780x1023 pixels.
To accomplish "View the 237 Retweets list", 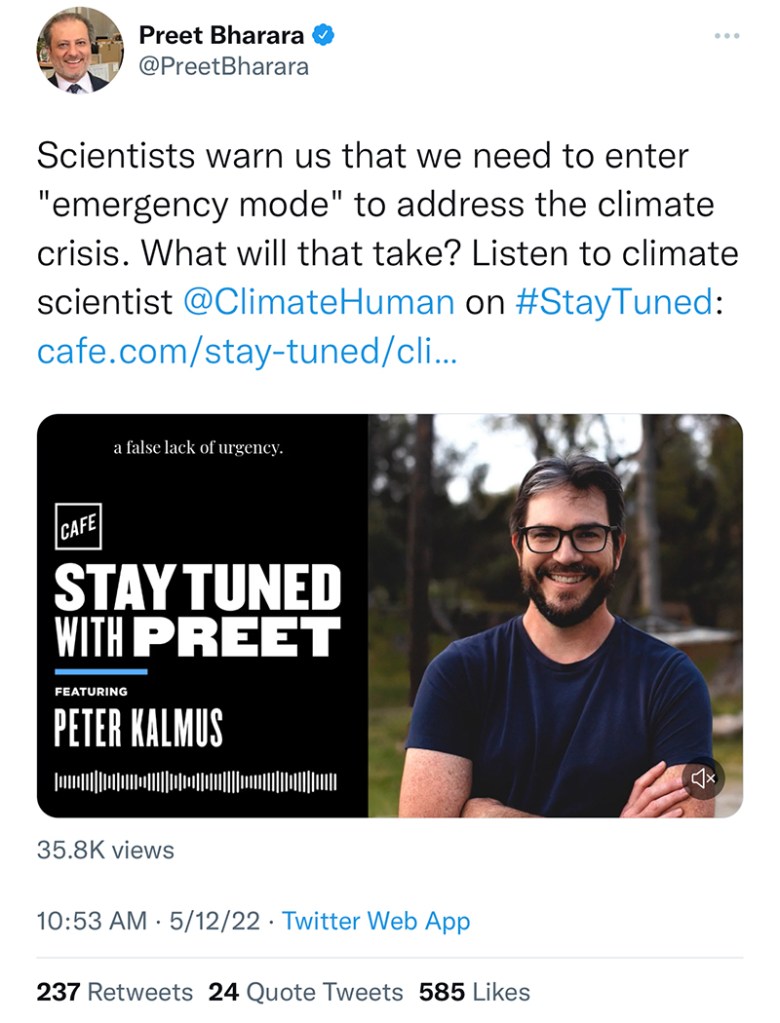I will [115, 992].
